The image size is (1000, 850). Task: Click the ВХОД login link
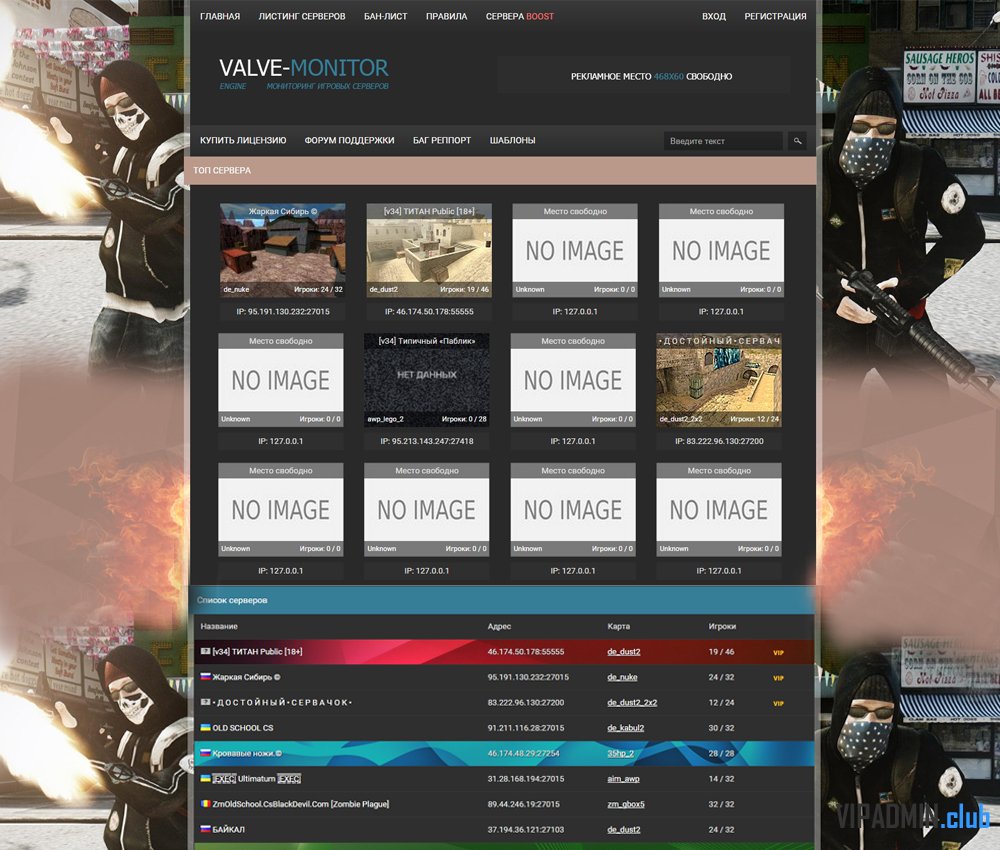714,17
